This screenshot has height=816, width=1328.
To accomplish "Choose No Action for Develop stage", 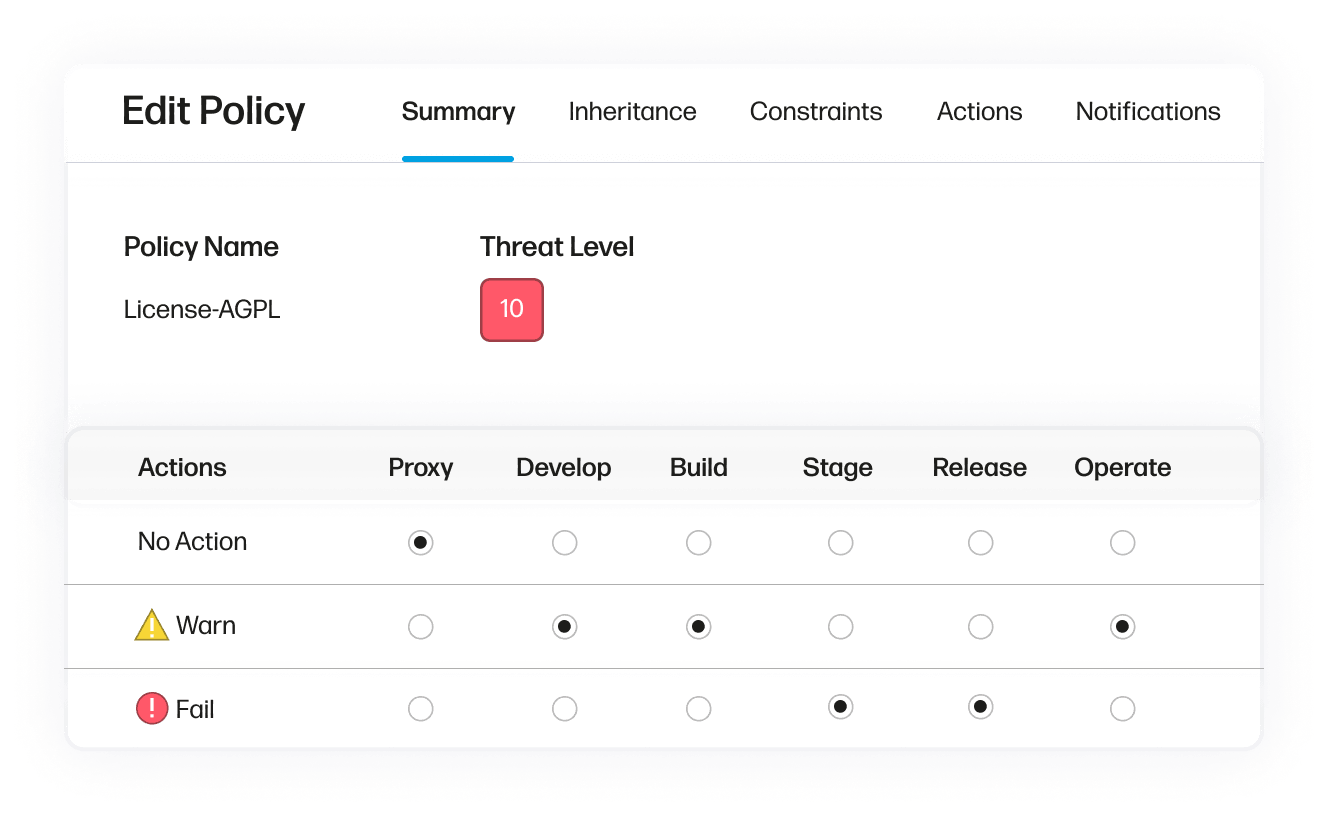I will click(565, 543).
